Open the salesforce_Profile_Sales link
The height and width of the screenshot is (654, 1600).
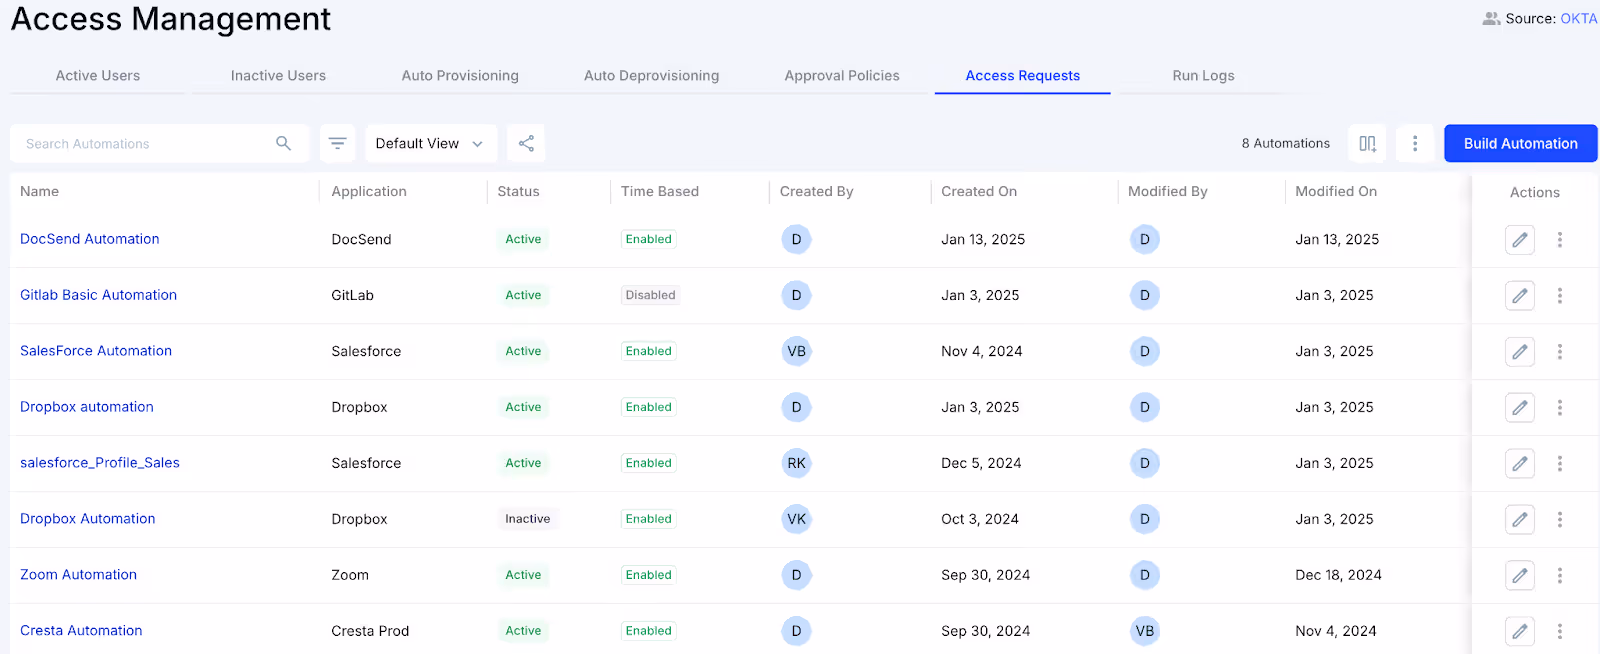coord(100,463)
